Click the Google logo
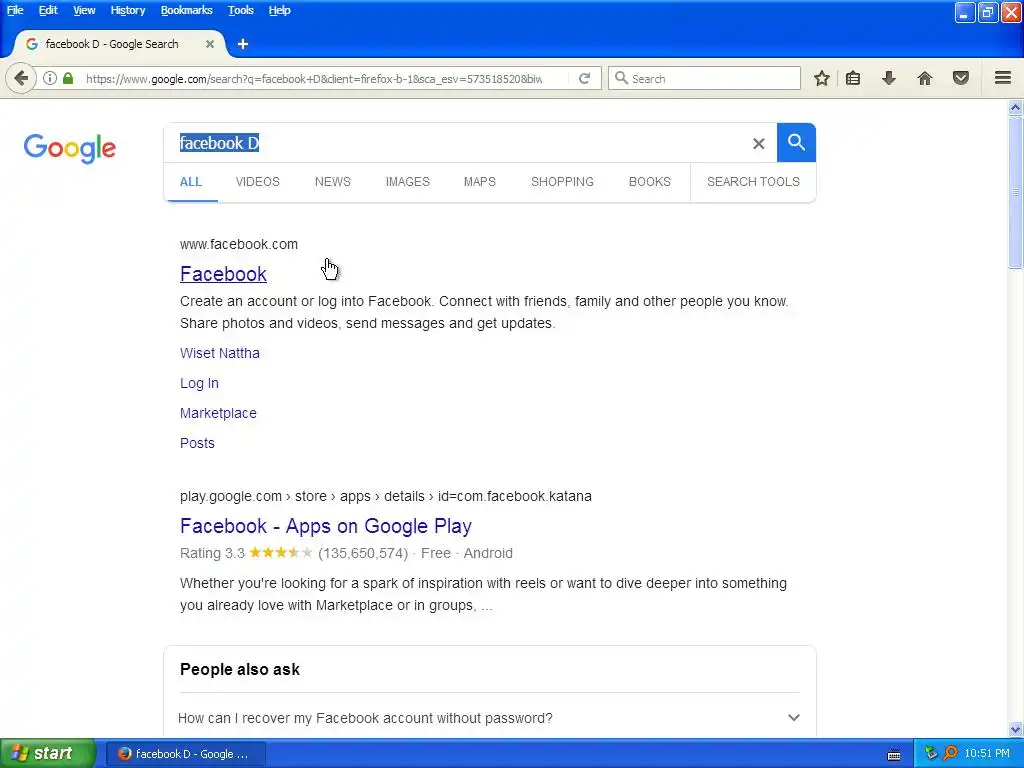This screenshot has height=768, width=1024. point(69,148)
